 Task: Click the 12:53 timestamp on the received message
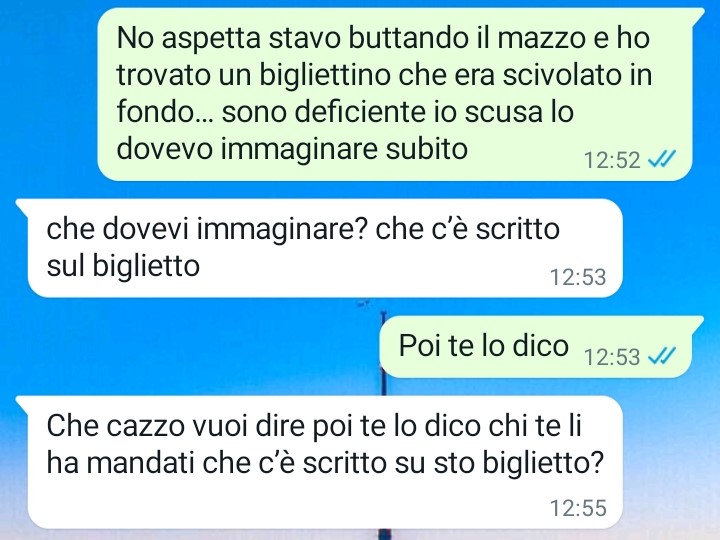578,277
